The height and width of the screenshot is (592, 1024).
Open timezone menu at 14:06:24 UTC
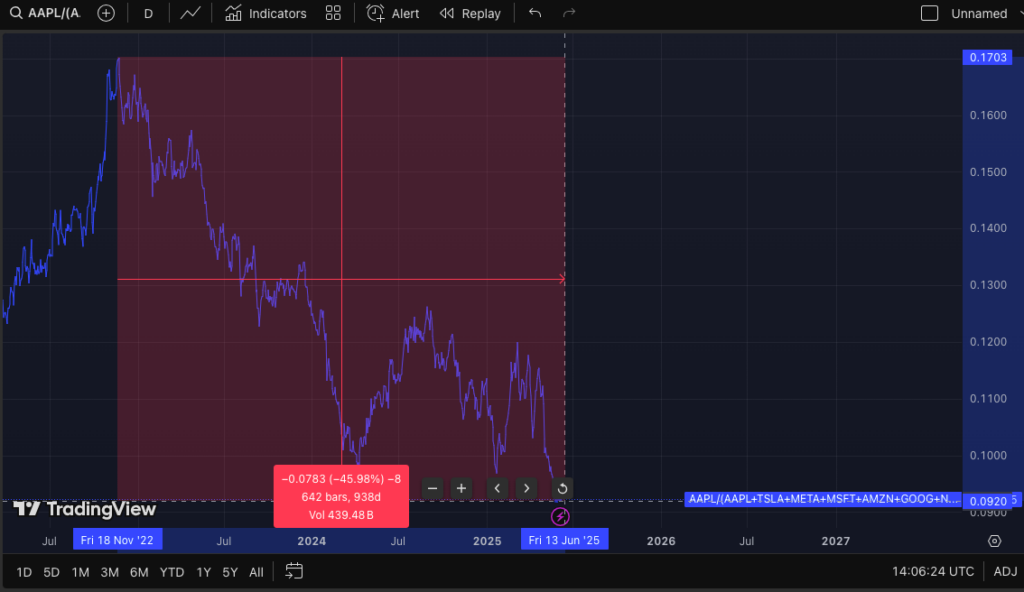[x=933, y=572]
